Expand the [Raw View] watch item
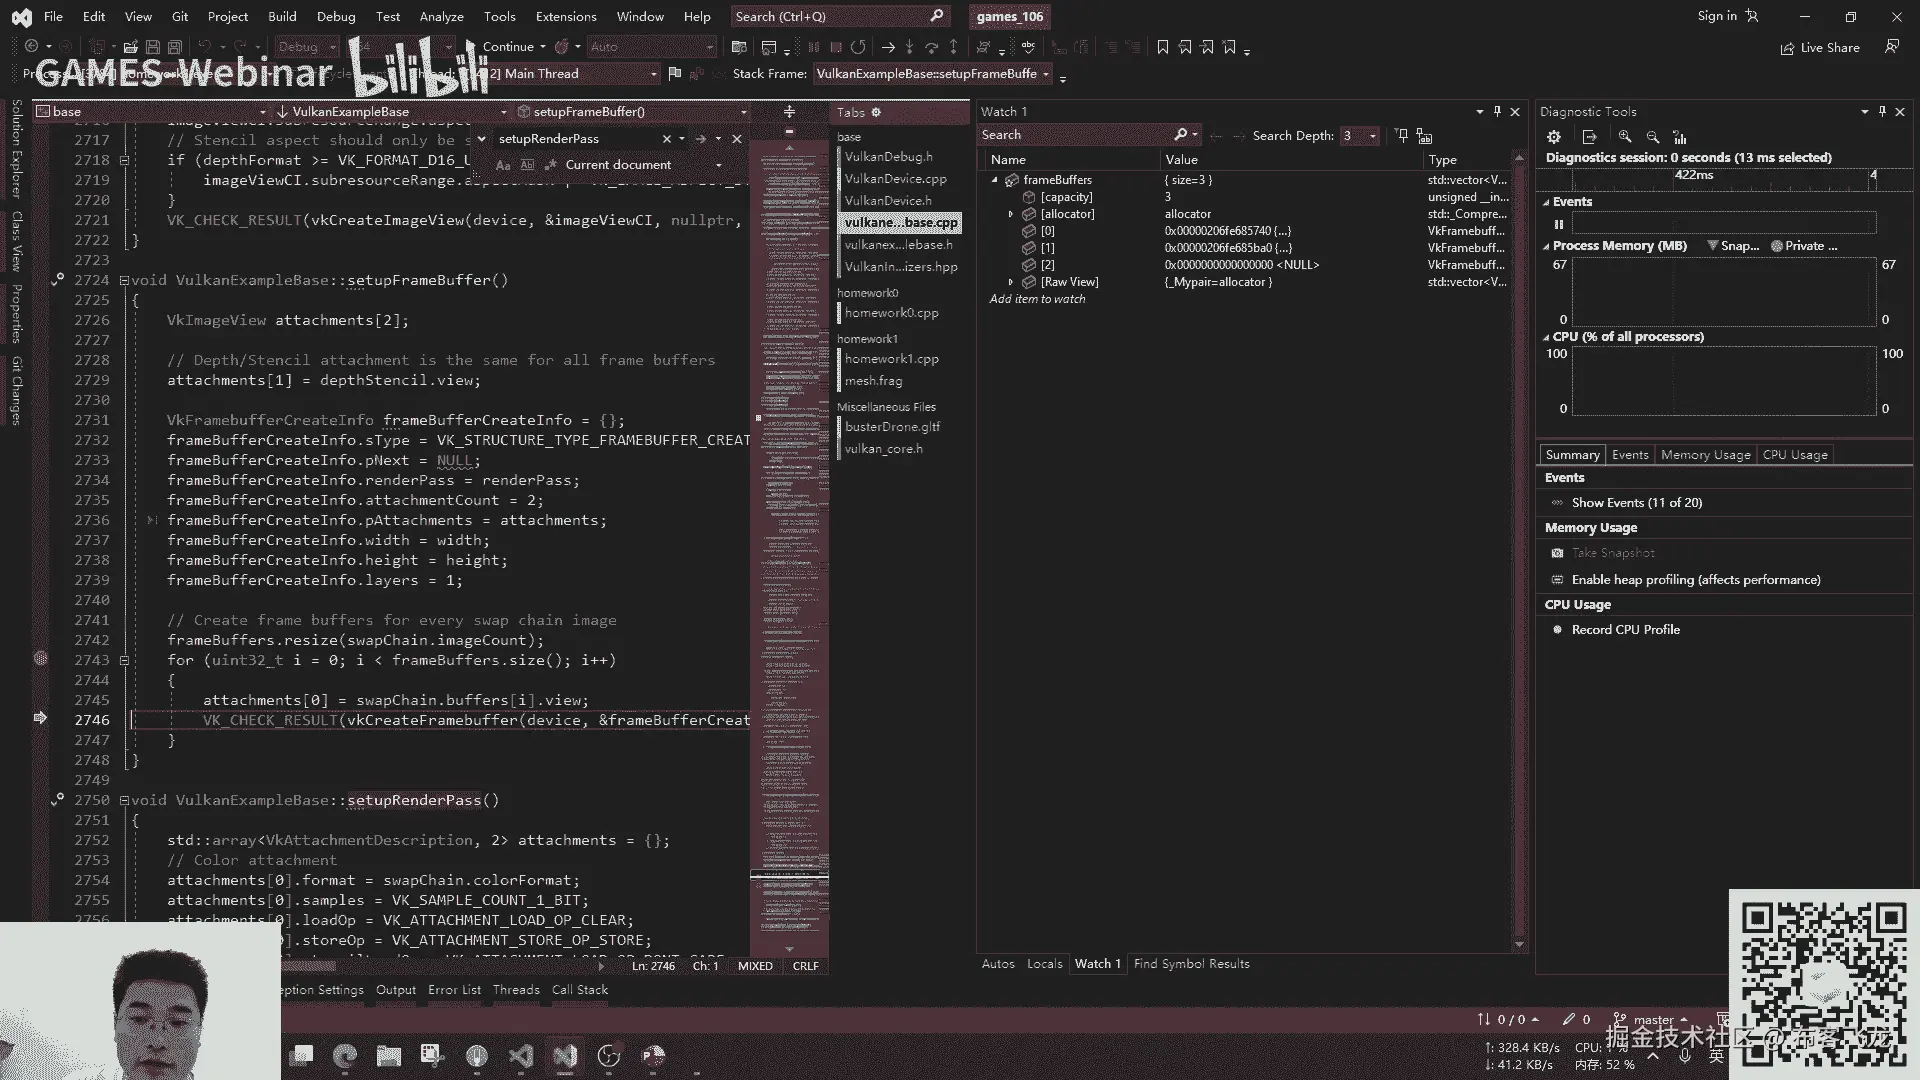The height and width of the screenshot is (1080, 1920). coord(1011,282)
